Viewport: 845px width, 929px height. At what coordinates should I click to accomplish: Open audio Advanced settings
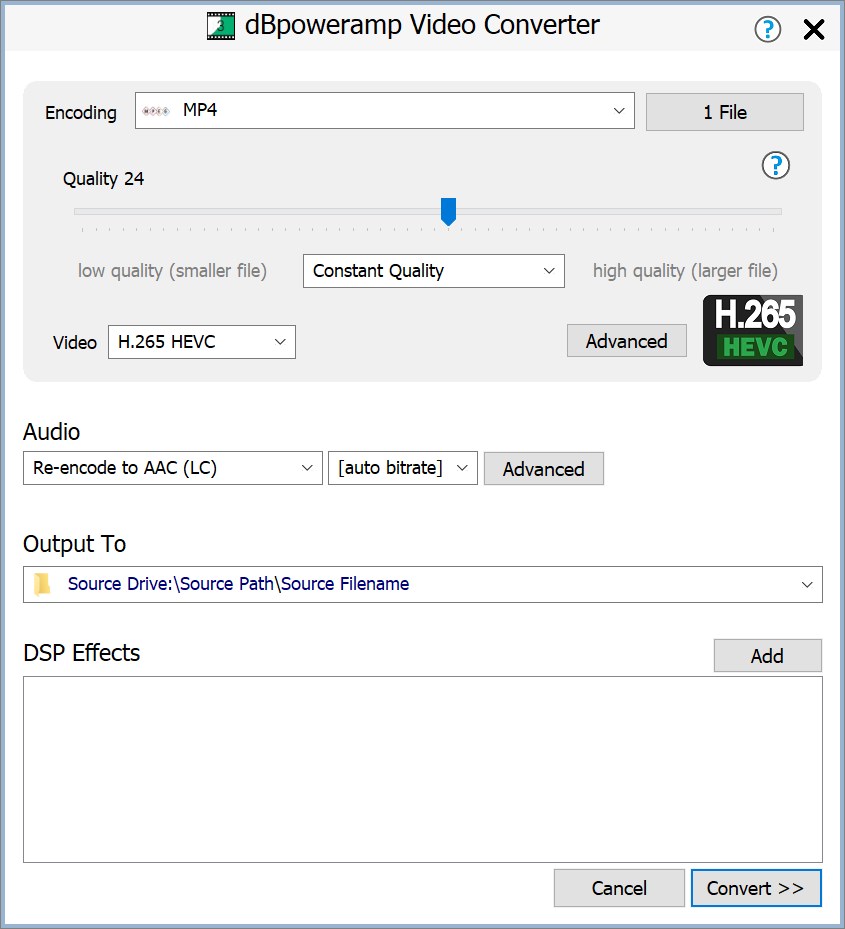coord(543,469)
